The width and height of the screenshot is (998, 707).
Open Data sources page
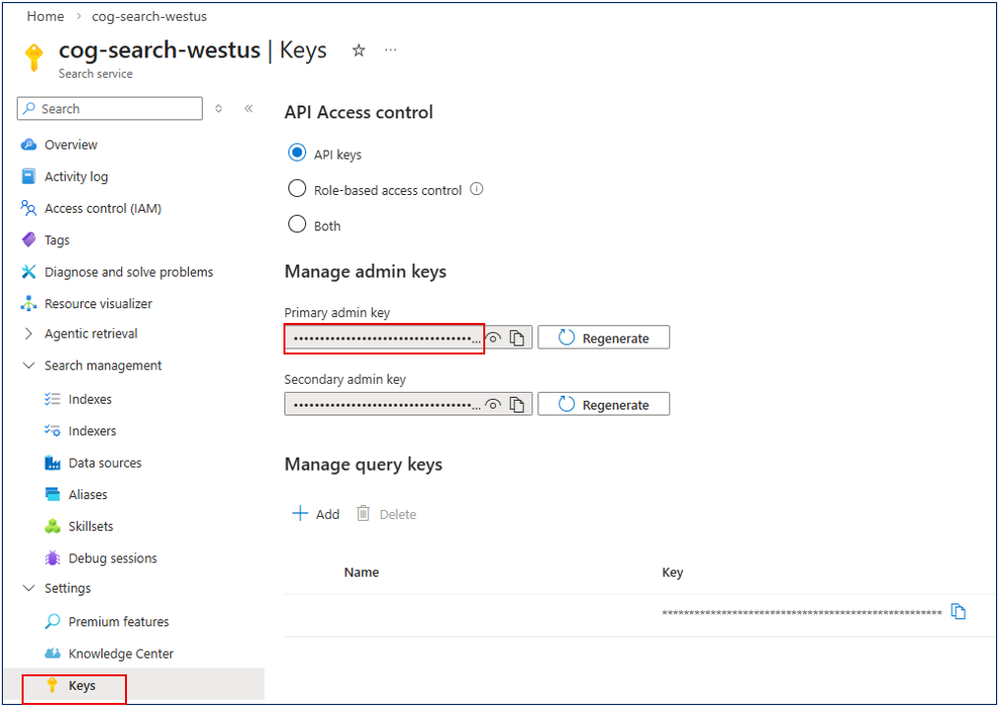point(105,463)
